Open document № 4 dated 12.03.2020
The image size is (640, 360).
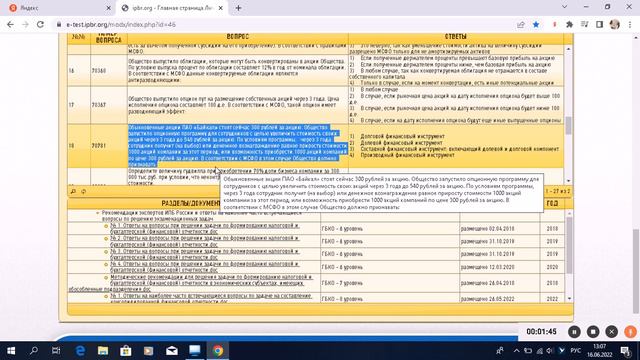click(204, 267)
